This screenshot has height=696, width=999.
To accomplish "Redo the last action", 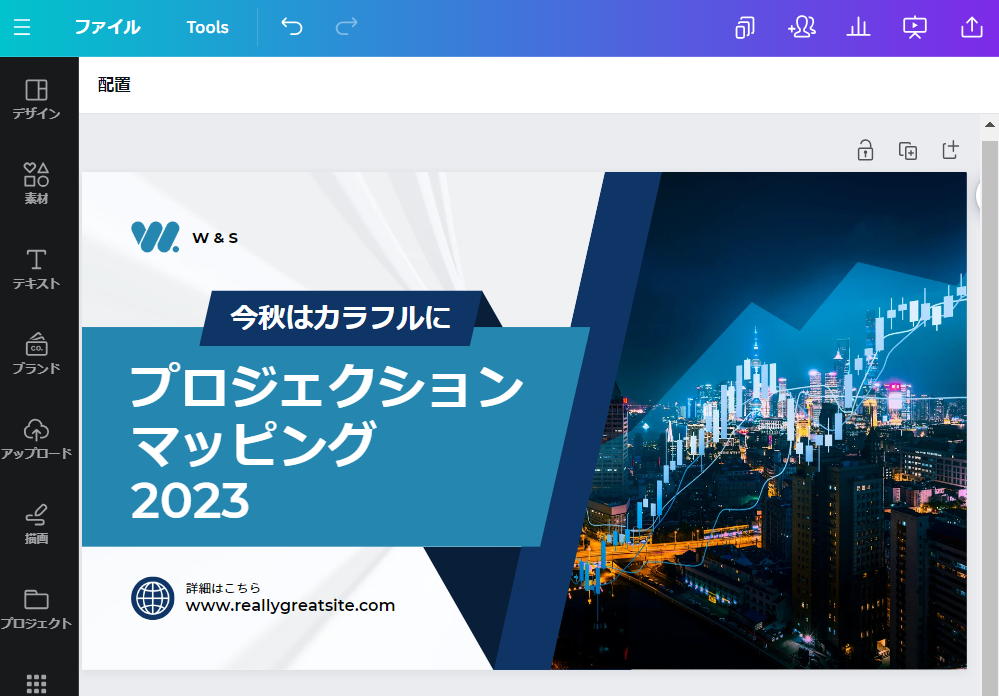I will click(346, 27).
